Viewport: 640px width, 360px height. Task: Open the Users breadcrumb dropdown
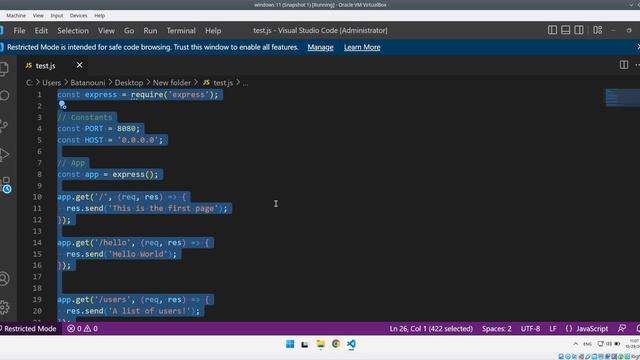(51, 82)
